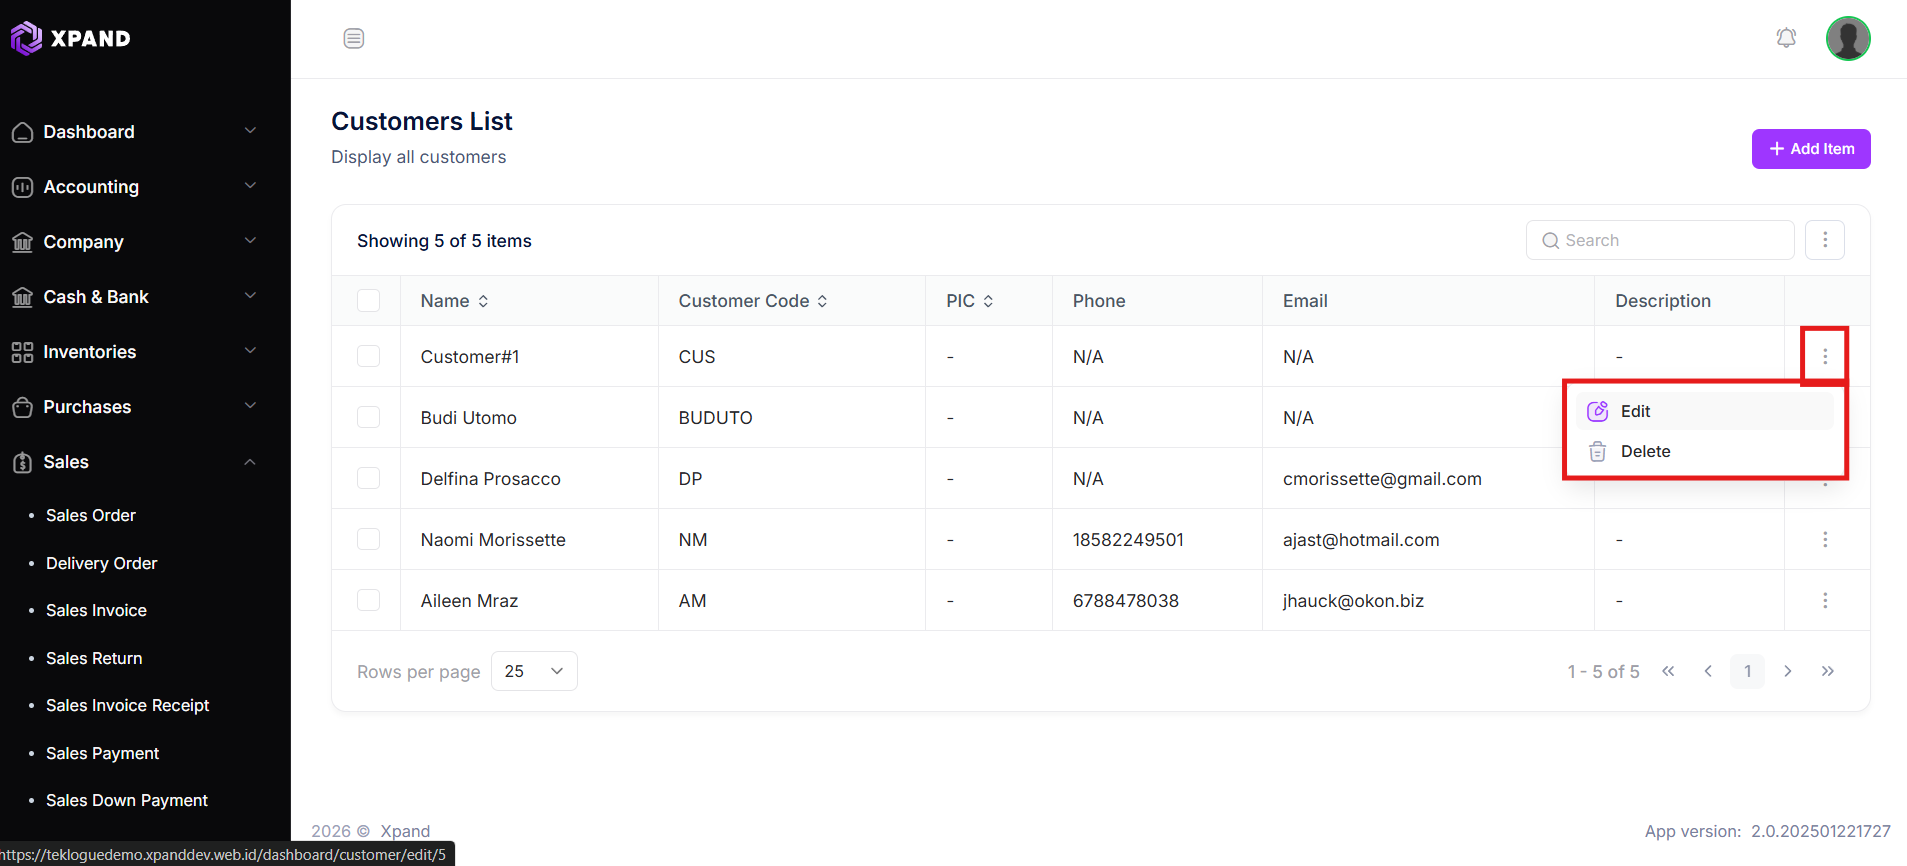Expand the Accounting sidebar section
The width and height of the screenshot is (1907, 866).
click(134, 187)
